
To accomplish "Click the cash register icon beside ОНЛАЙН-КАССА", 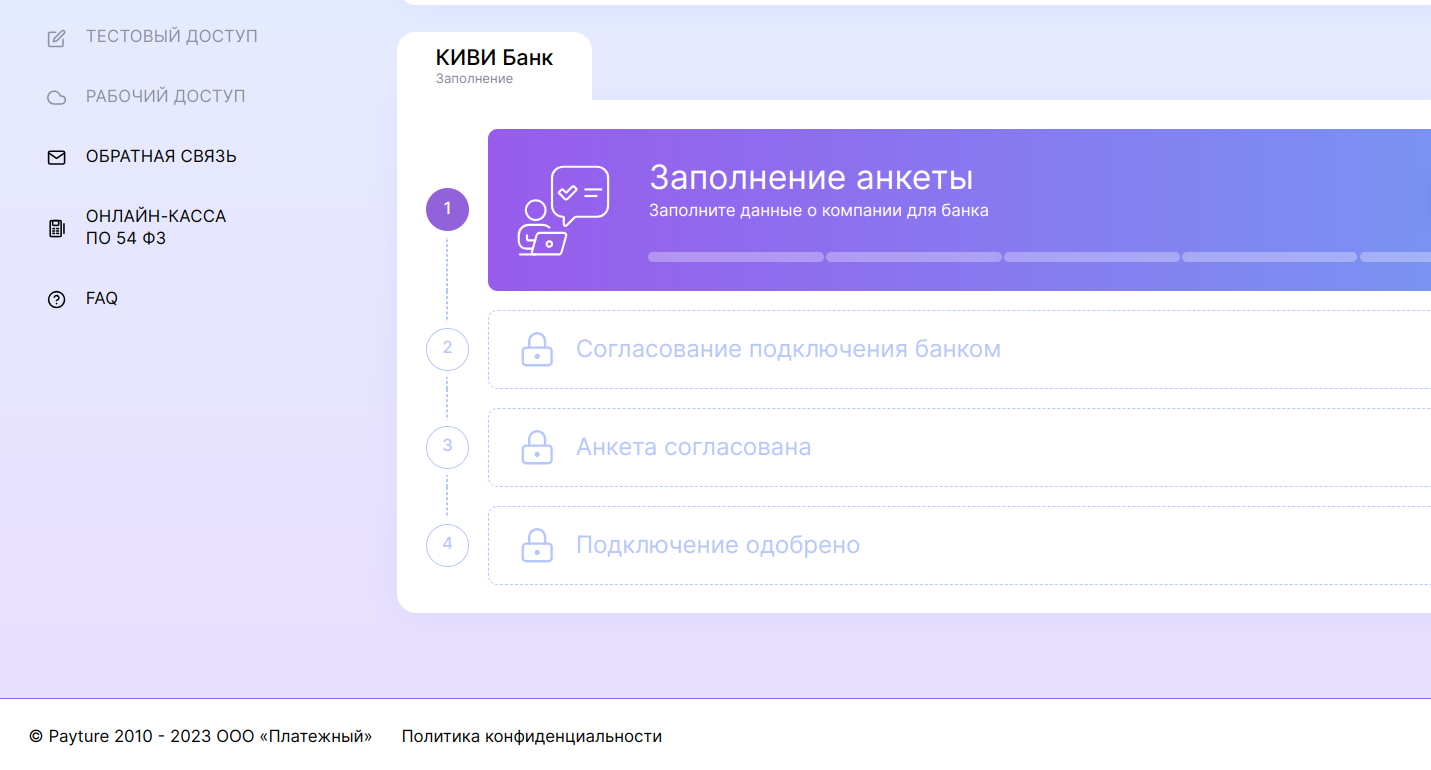I will [57, 228].
